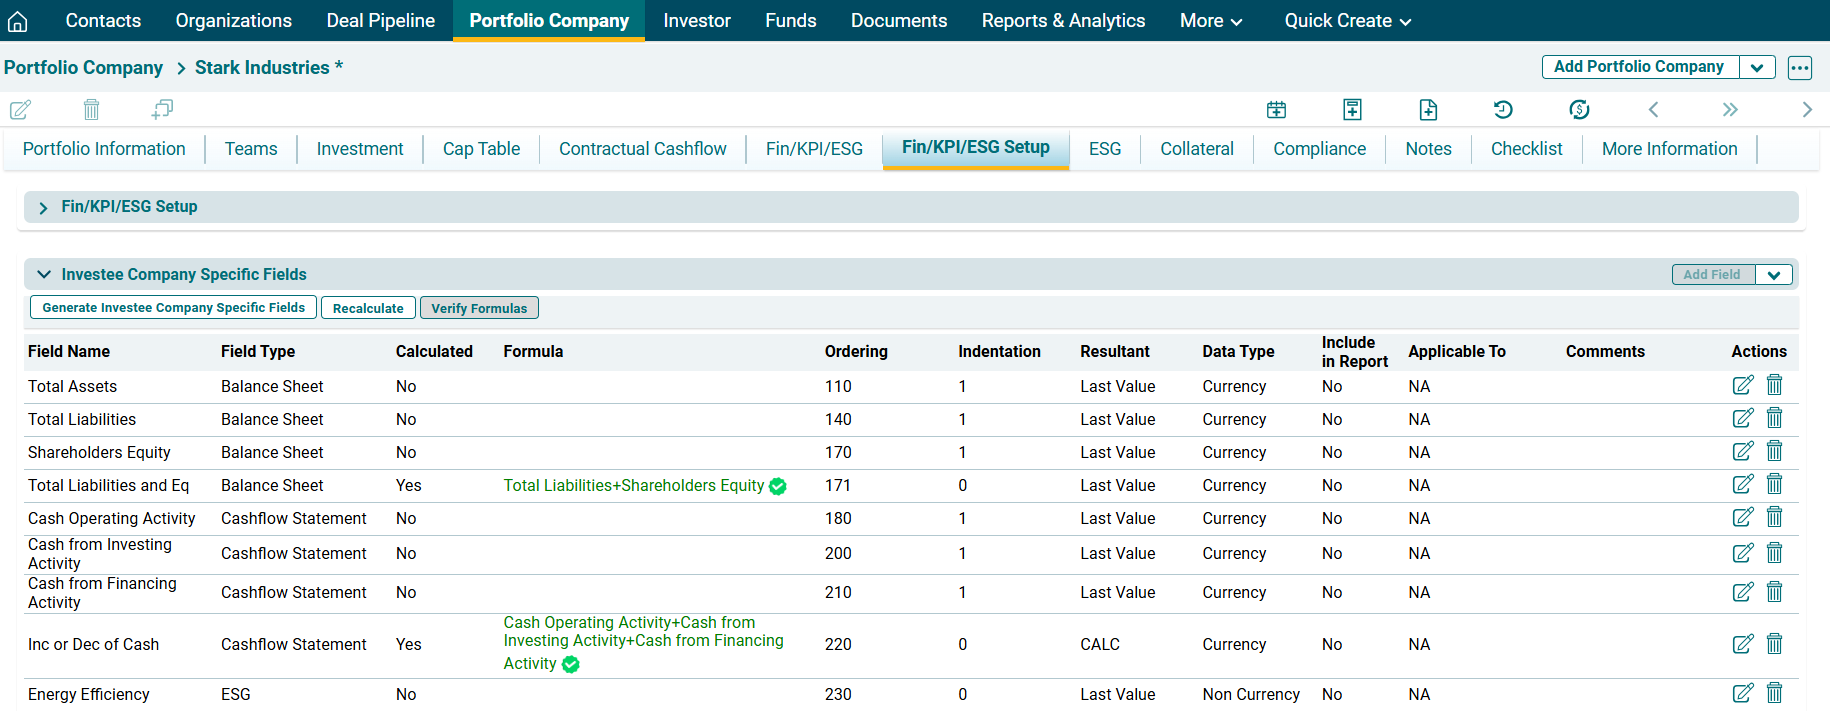Click the Verify Formulas button

479,308
